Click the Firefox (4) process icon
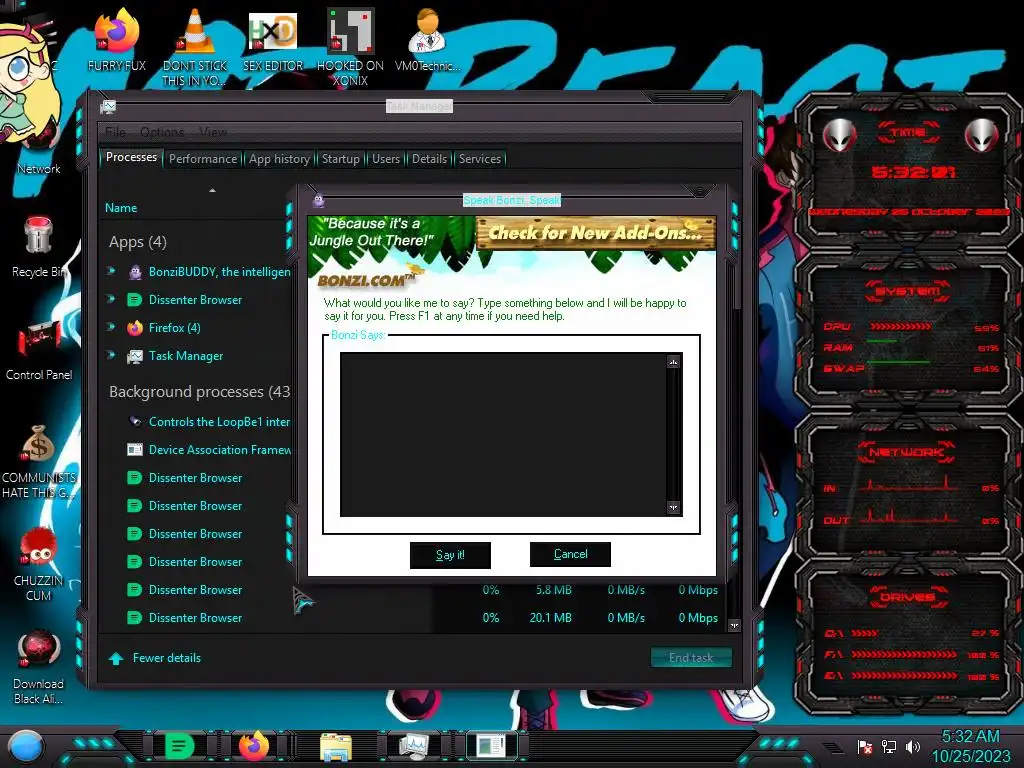This screenshot has width=1024, height=768. pyautogui.click(x=135, y=328)
